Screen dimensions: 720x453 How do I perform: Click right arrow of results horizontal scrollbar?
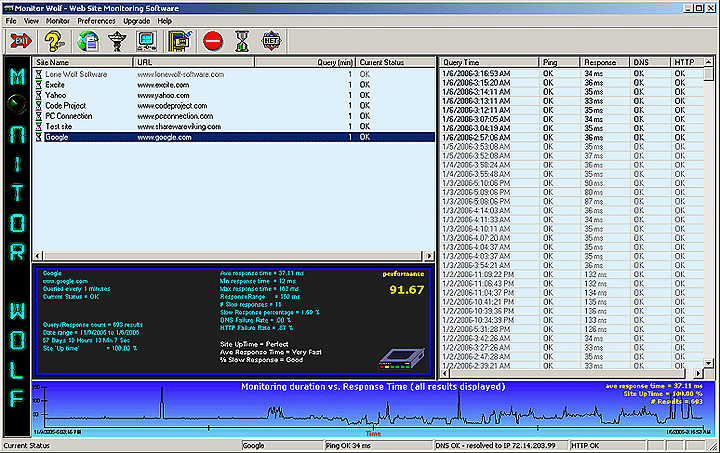(x=698, y=373)
